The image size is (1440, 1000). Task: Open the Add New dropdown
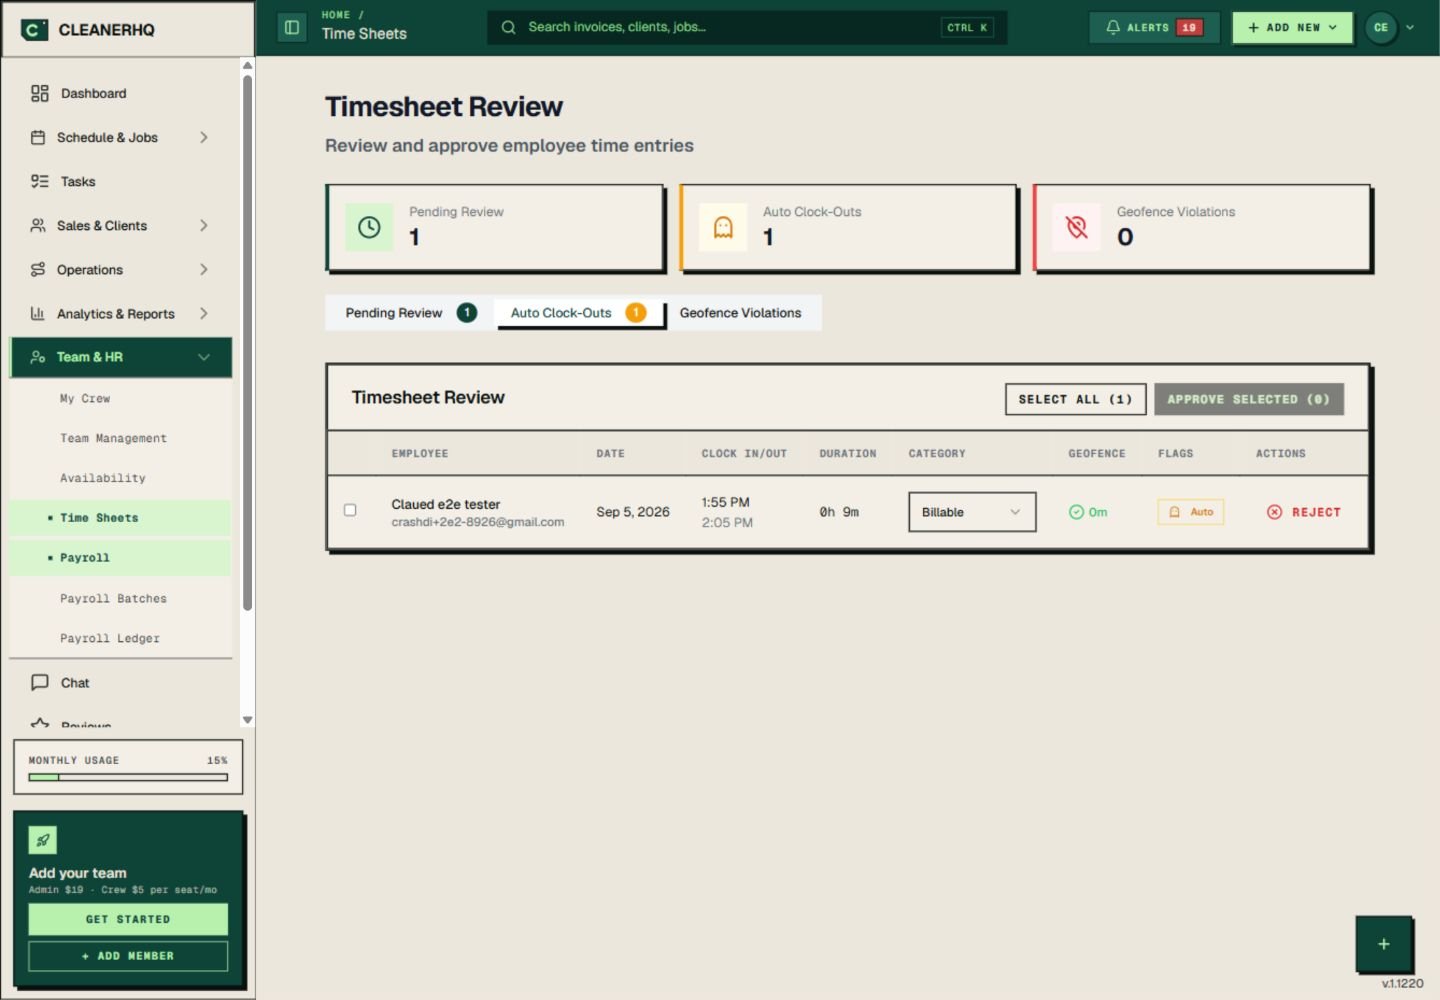[1292, 28]
